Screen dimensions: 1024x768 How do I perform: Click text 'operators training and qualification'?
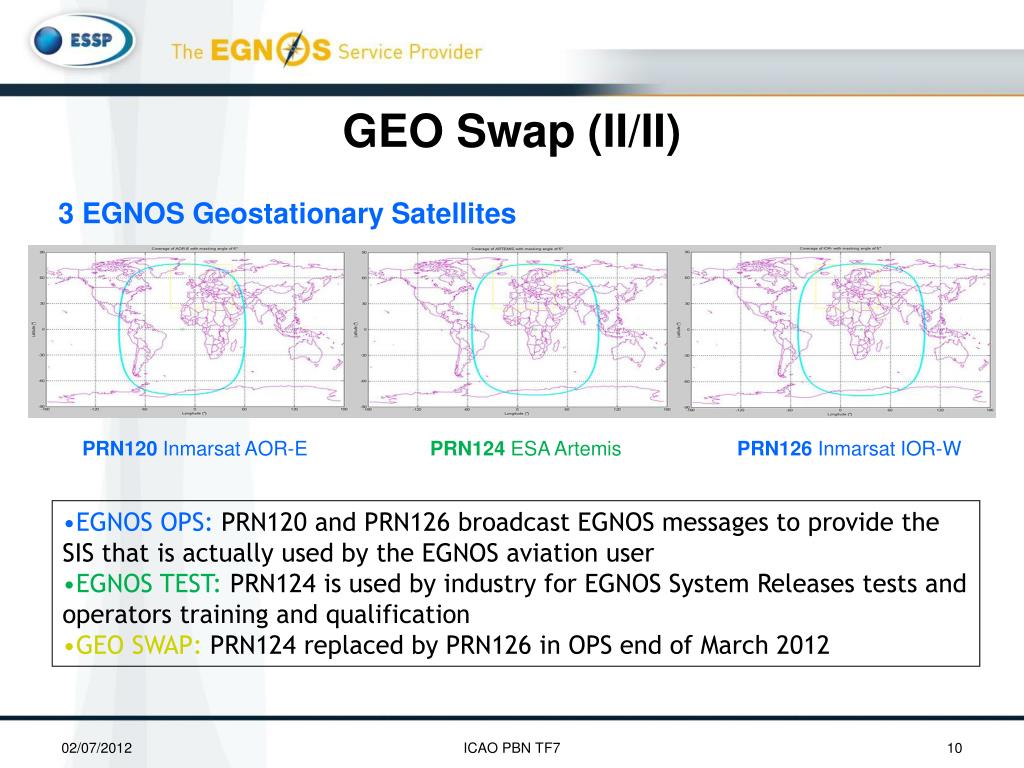tap(266, 615)
